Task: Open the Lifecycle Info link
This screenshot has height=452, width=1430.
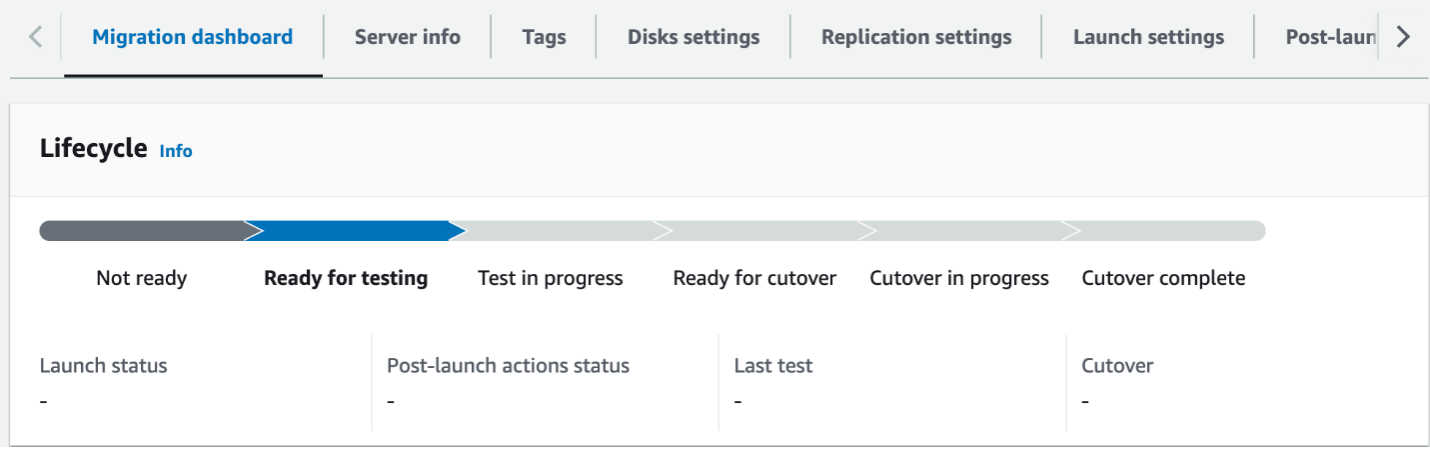Action: tap(176, 151)
